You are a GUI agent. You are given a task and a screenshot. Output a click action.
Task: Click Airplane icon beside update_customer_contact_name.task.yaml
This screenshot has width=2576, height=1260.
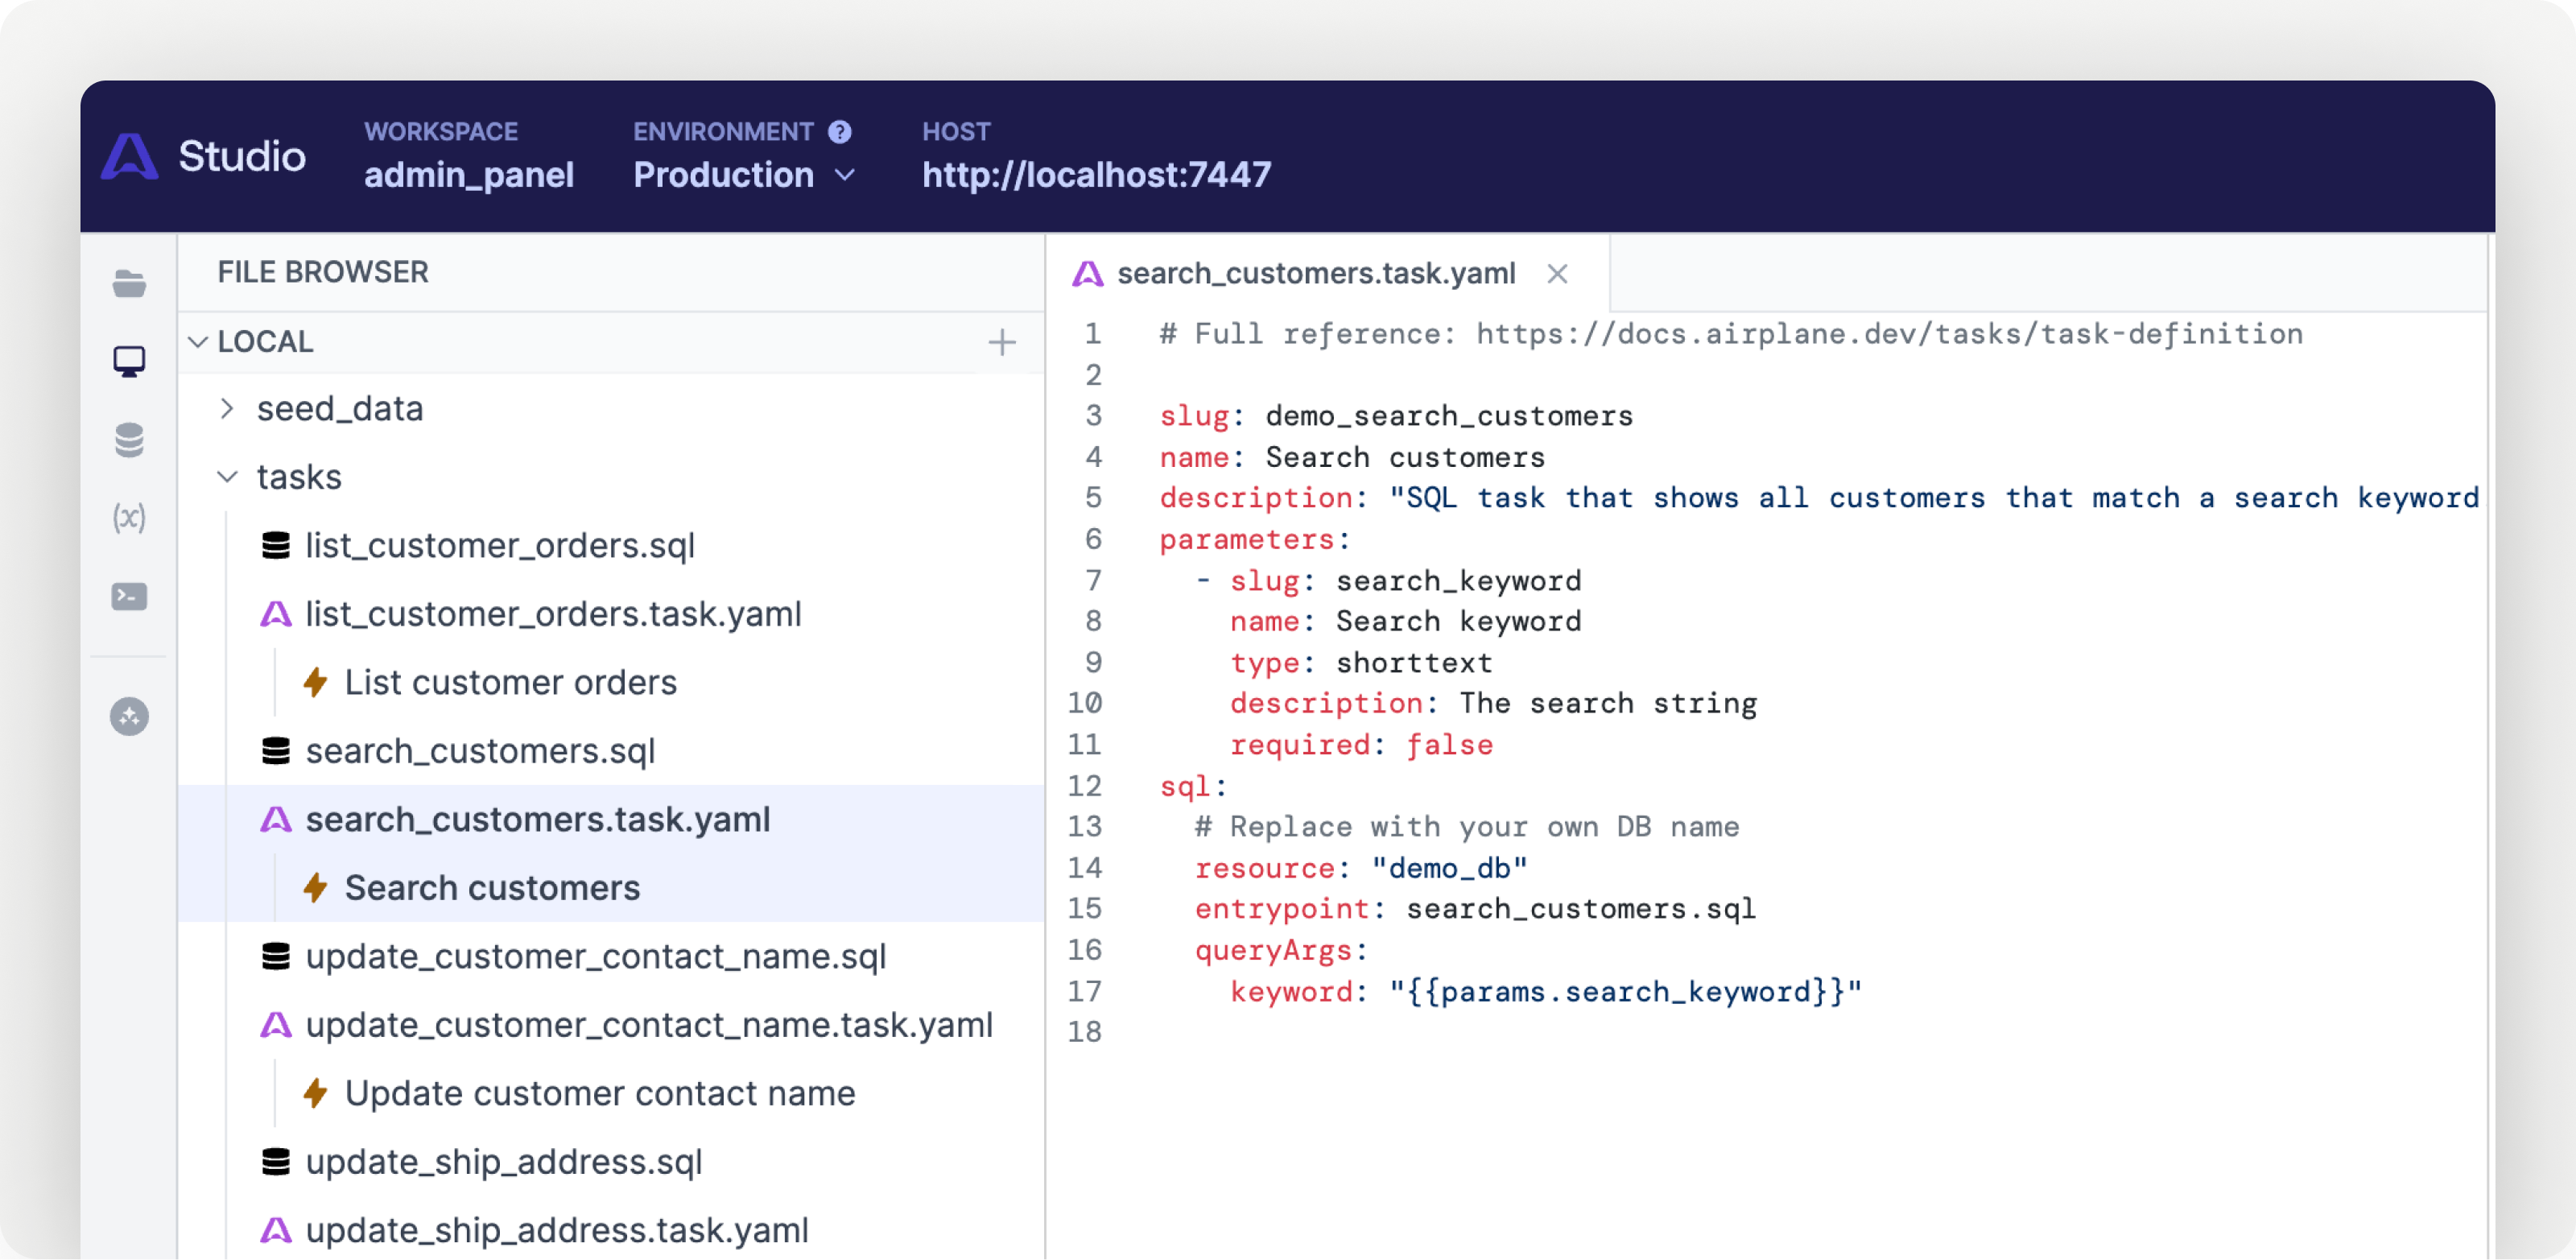[276, 1024]
